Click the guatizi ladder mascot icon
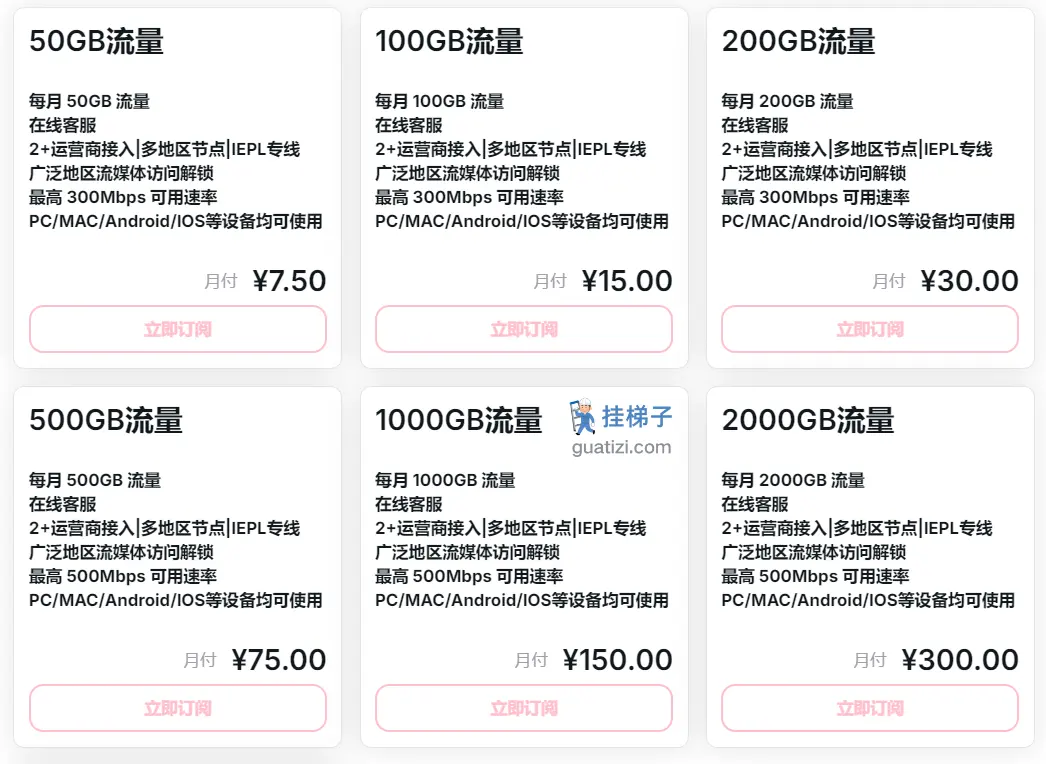Image resolution: width=1046 pixels, height=764 pixels. [x=583, y=416]
